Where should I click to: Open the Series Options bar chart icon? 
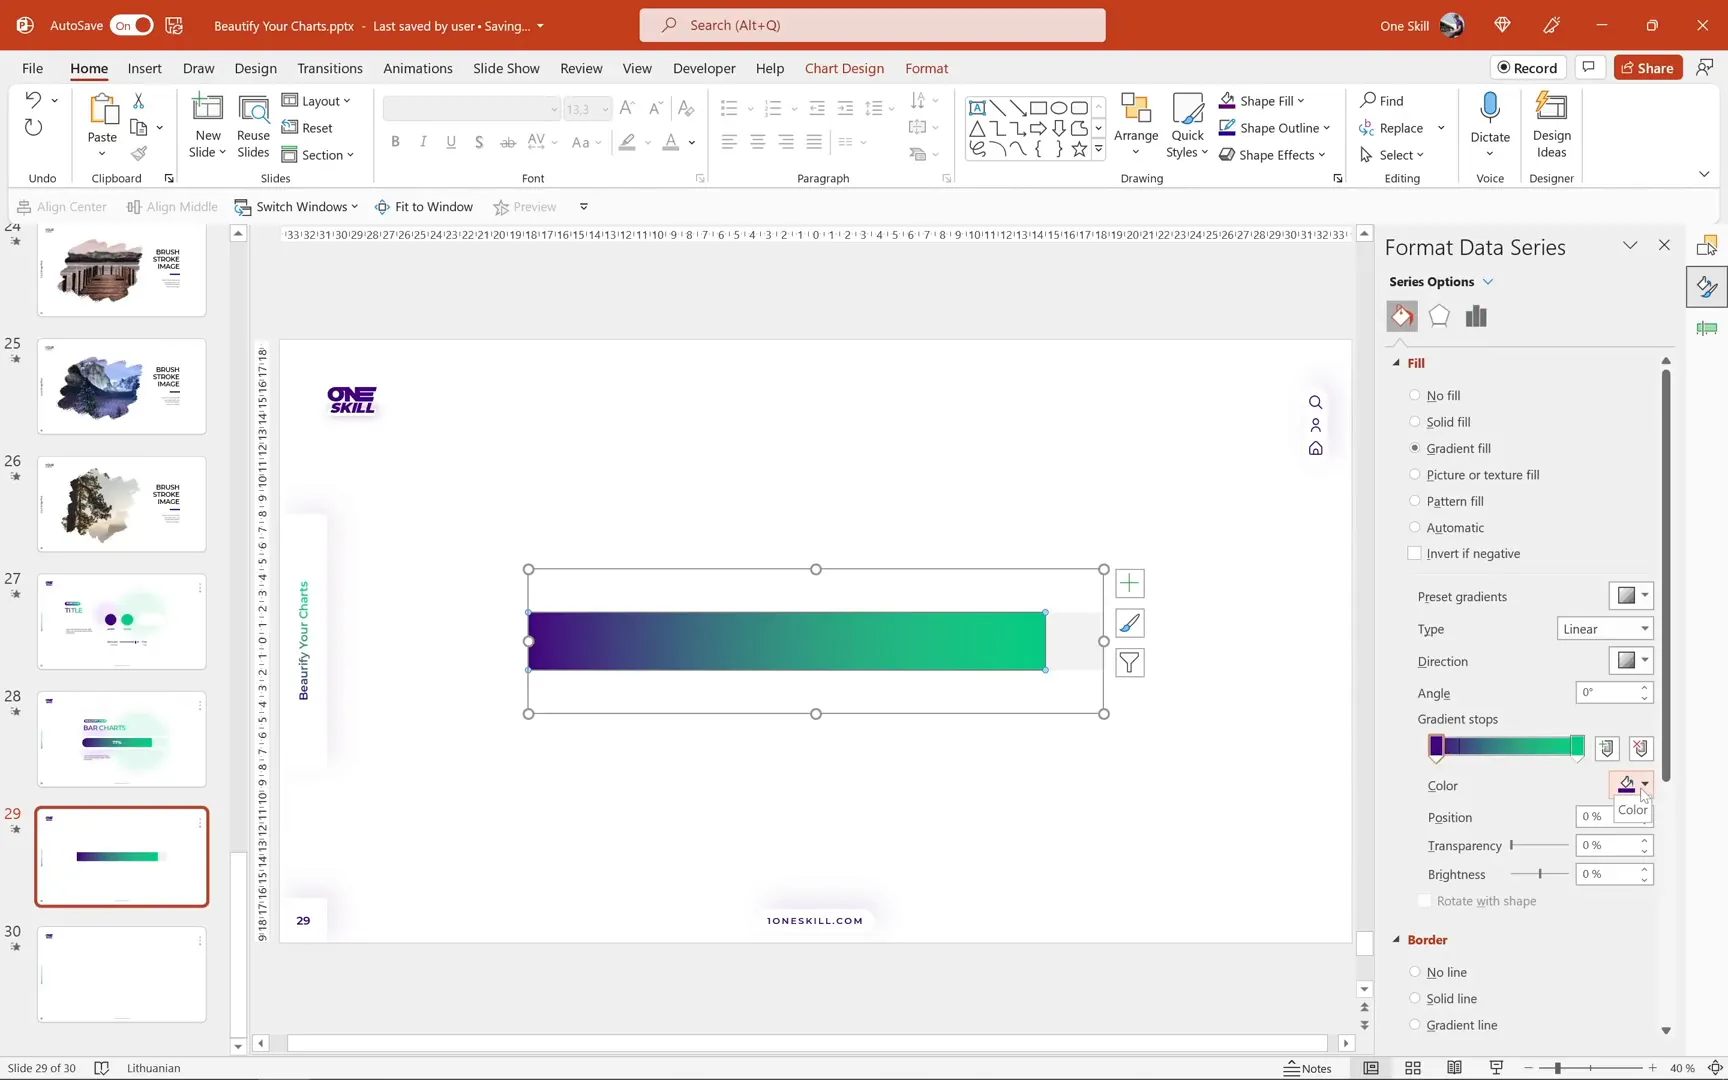(x=1476, y=316)
